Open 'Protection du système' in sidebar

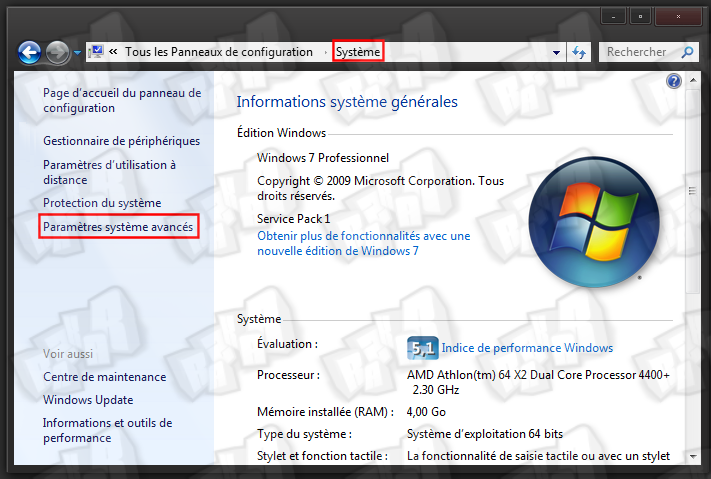[102, 203]
